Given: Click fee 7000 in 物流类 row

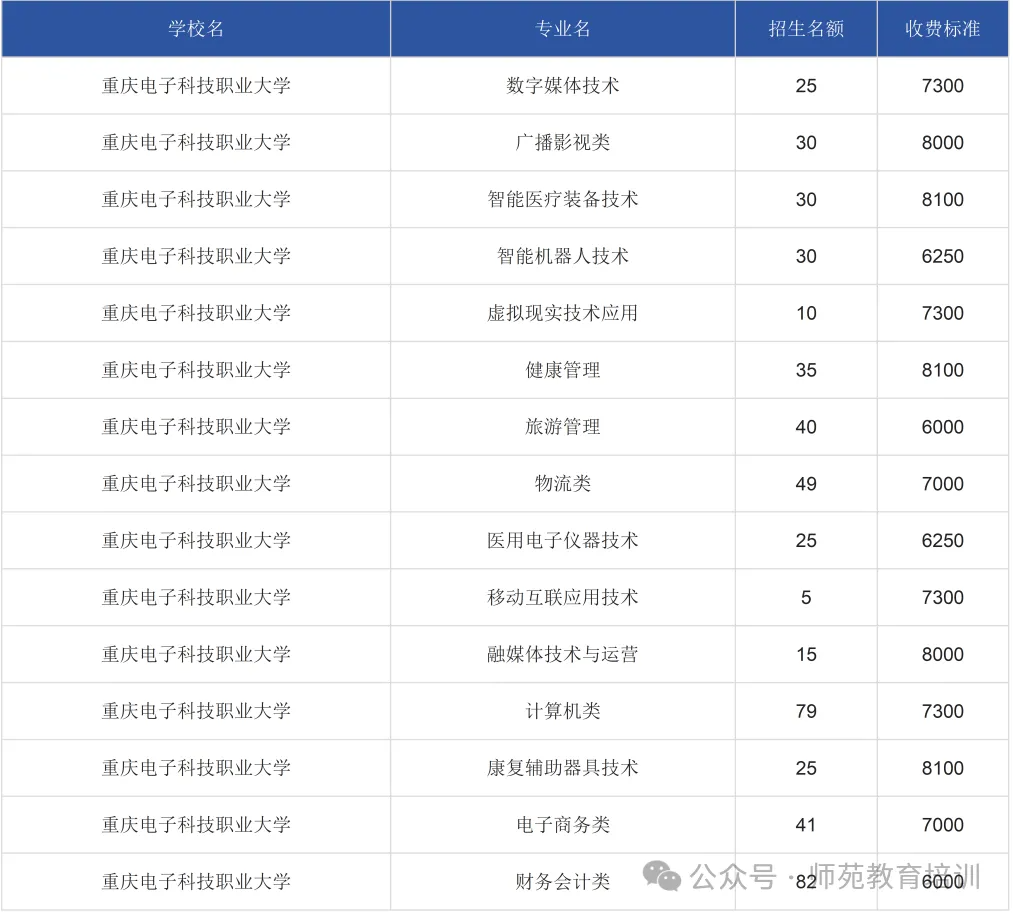Looking at the screenshot, I should click(x=943, y=484).
